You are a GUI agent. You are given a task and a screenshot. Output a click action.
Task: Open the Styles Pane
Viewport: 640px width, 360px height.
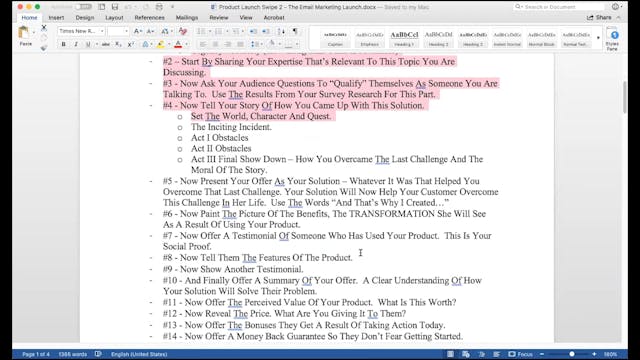coord(612,39)
